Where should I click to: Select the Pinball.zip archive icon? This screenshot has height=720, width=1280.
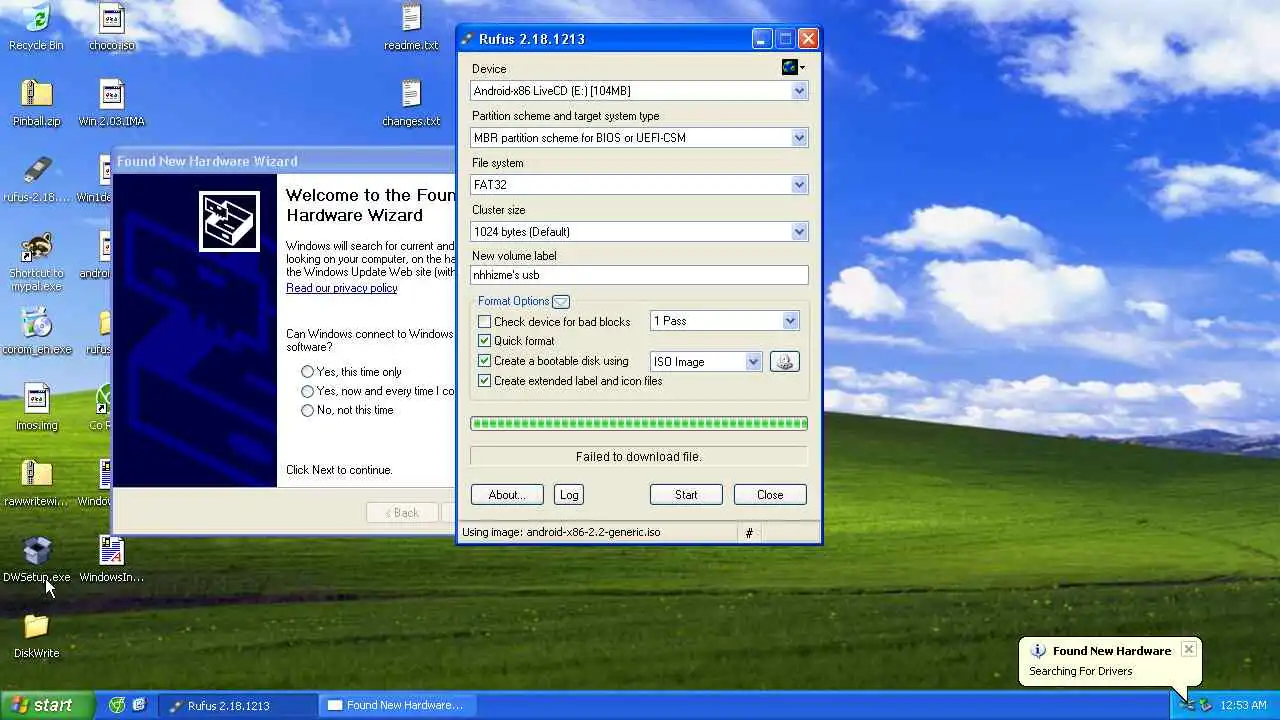[x=36, y=103]
